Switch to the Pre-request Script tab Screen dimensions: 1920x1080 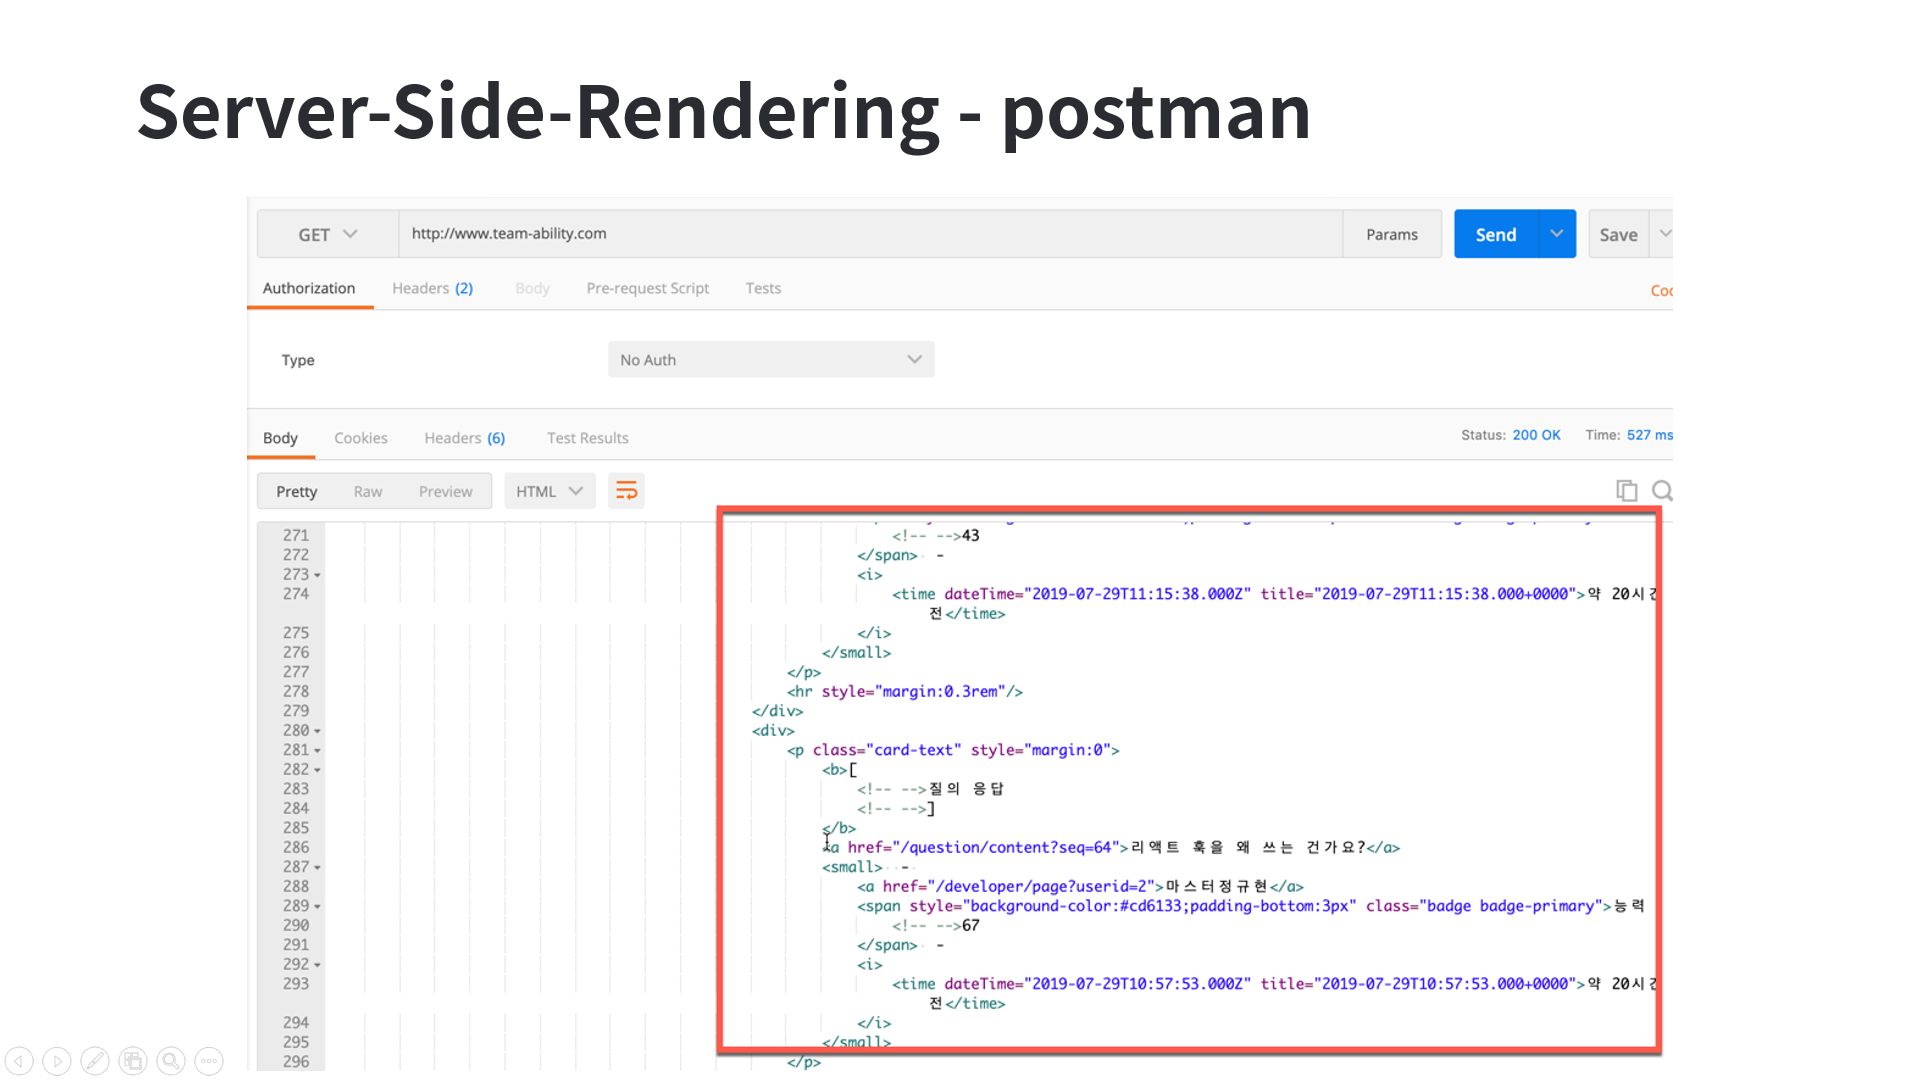click(x=647, y=288)
